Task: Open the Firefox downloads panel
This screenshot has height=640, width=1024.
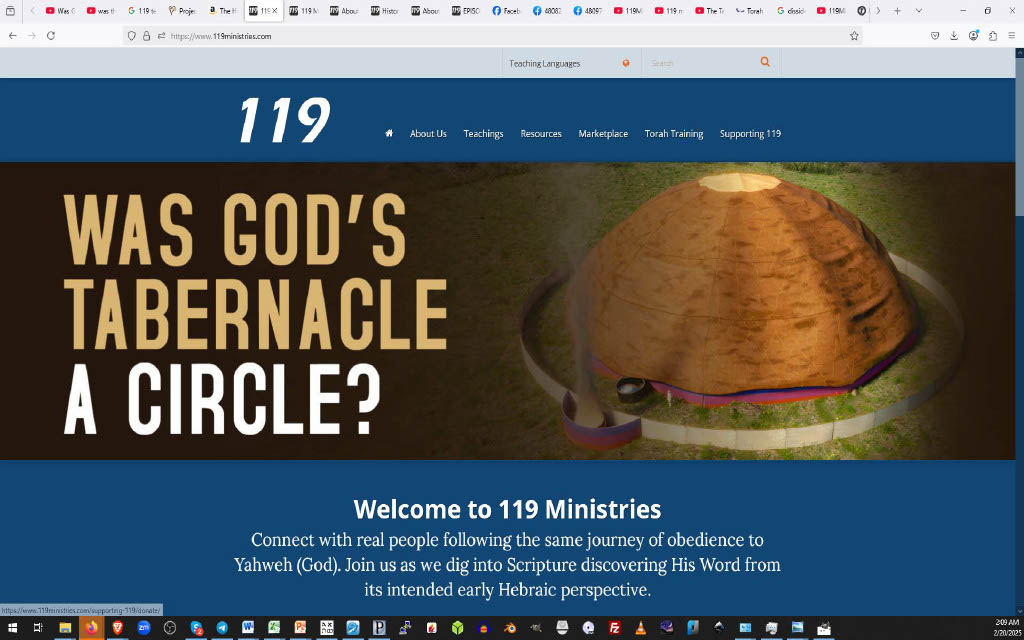Action: [x=954, y=35]
